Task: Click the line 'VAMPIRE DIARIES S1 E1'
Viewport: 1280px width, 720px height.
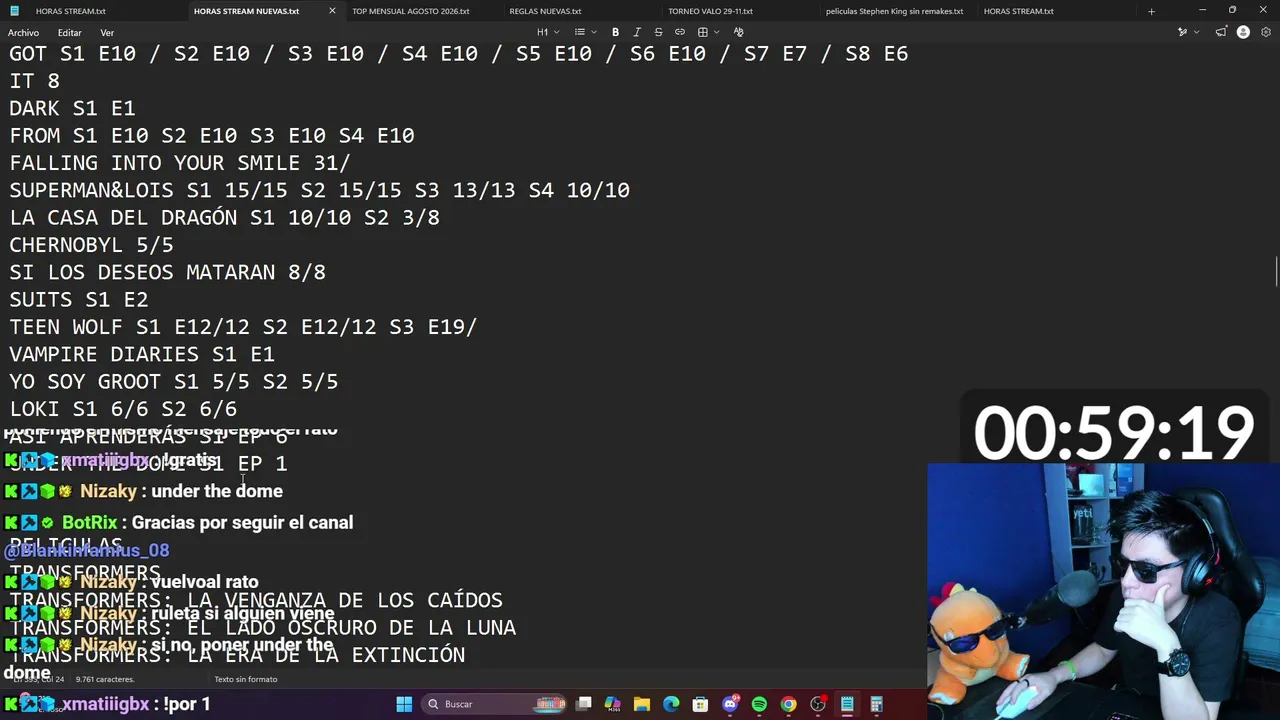Action: pyautogui.click(x=142, y=354)
